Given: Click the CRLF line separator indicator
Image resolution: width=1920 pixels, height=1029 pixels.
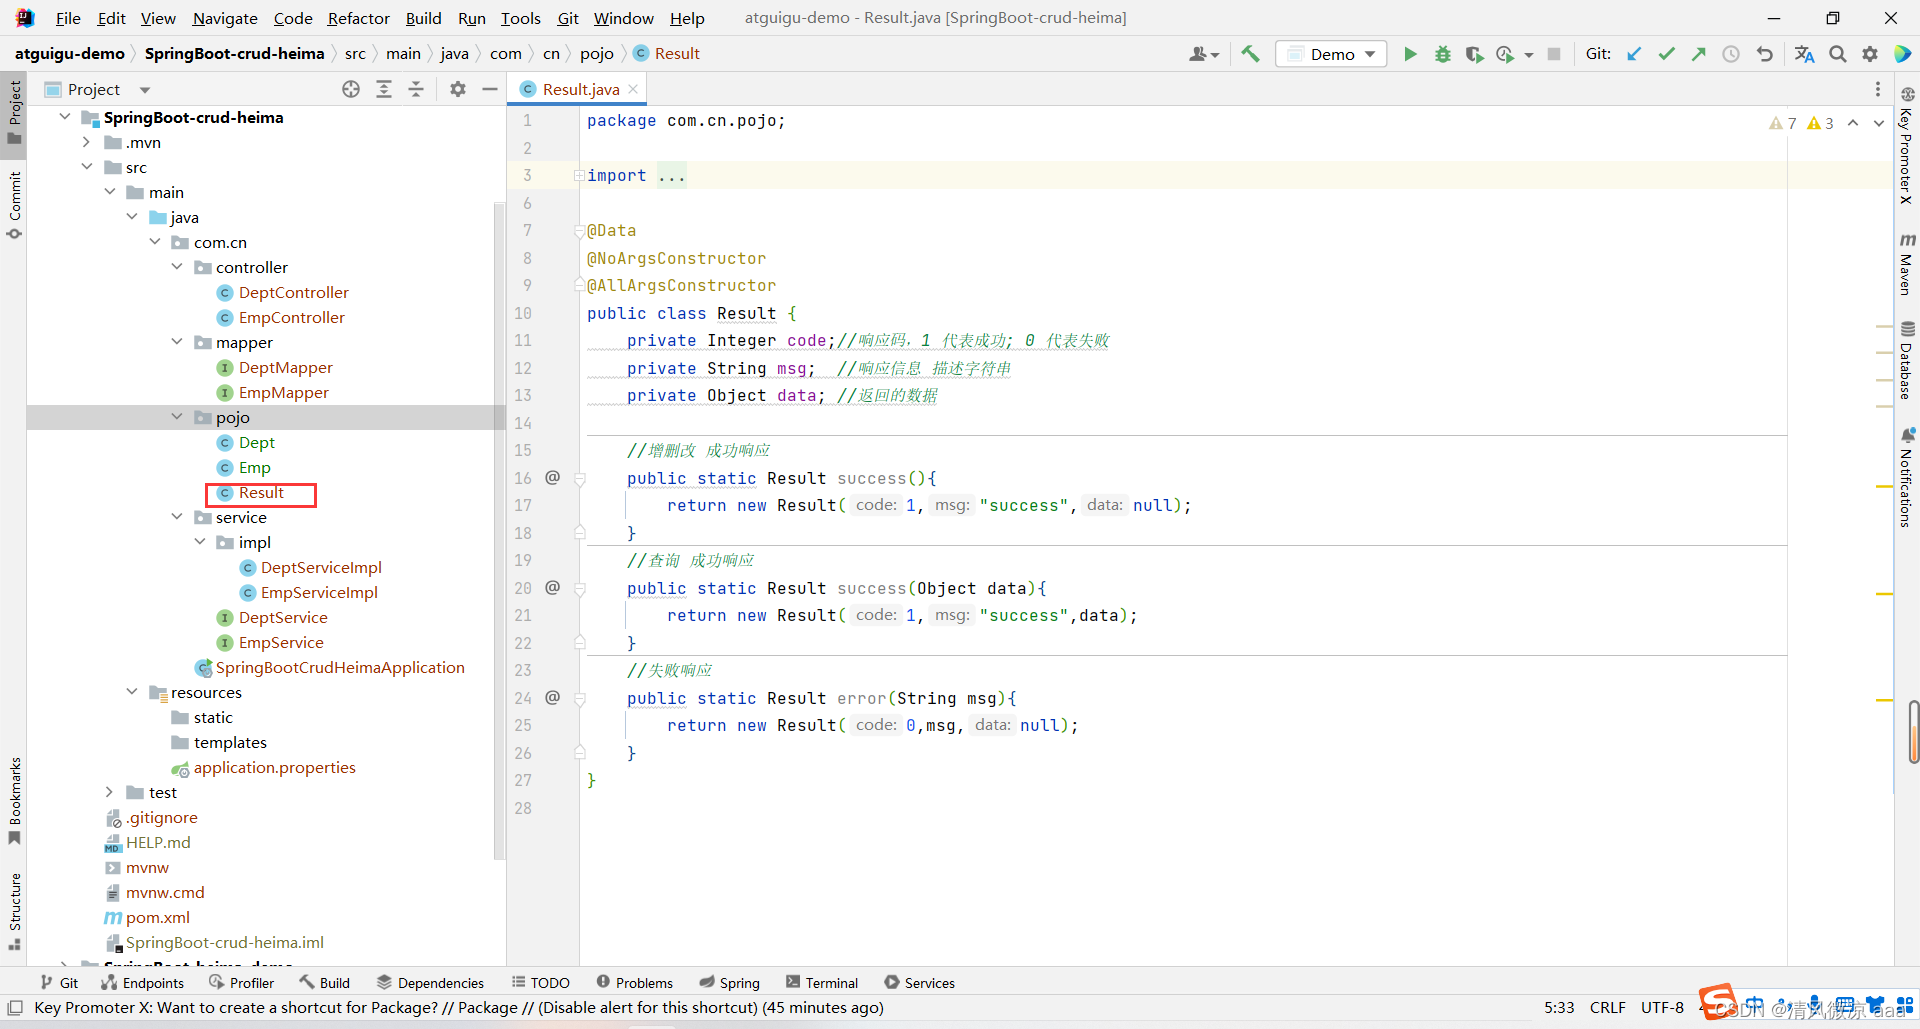Looking at the screenshot, I should coord(1608,1007).
